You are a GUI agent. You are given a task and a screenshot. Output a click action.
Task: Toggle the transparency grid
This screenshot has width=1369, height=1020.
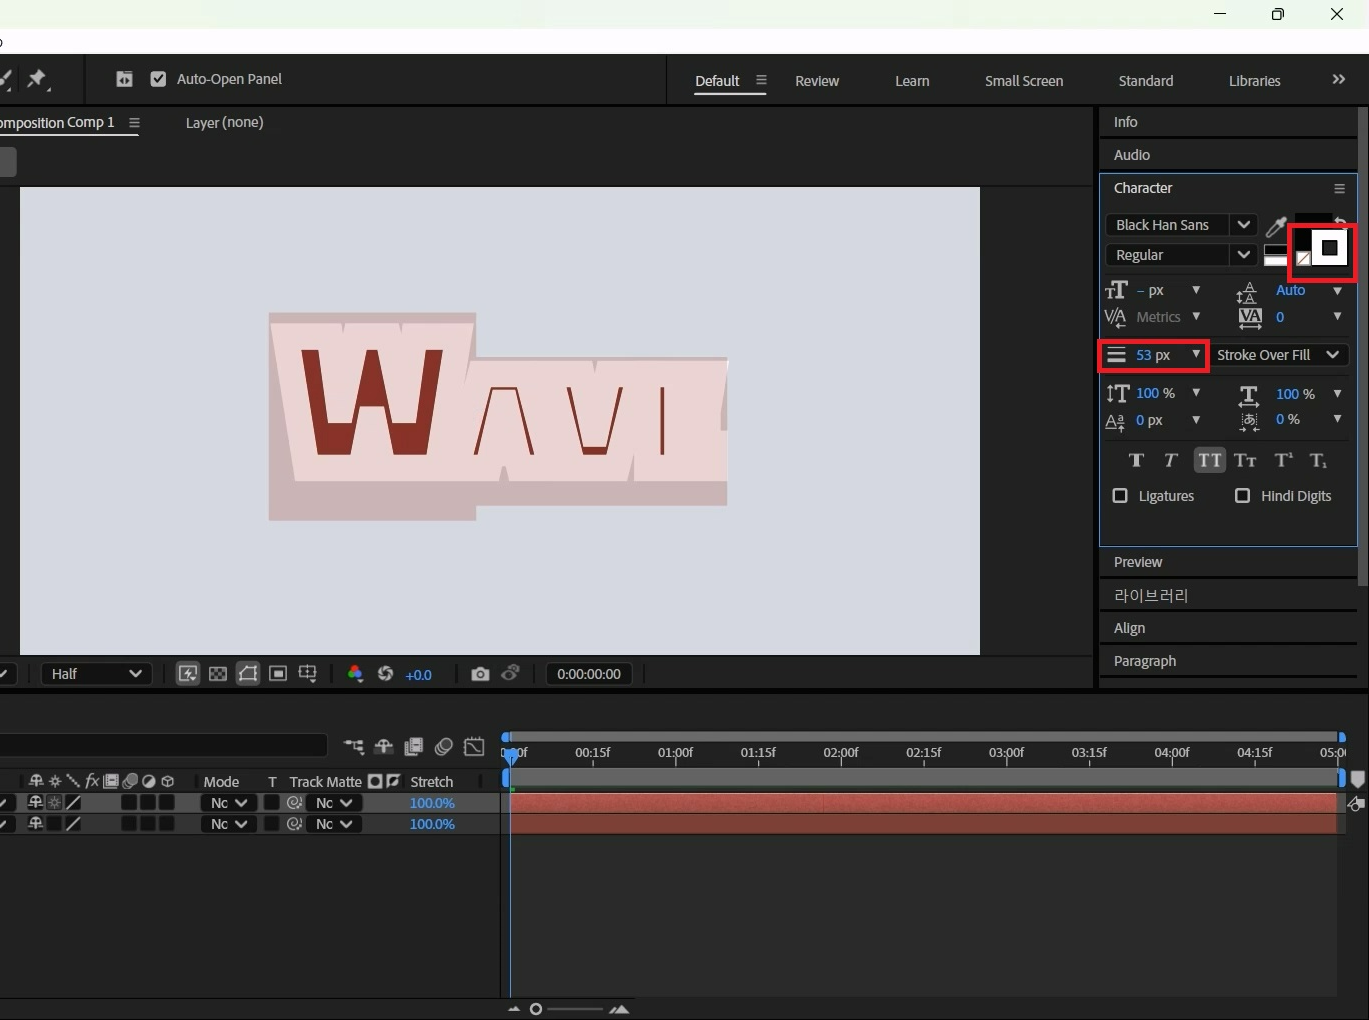click(x=217, y=674)
